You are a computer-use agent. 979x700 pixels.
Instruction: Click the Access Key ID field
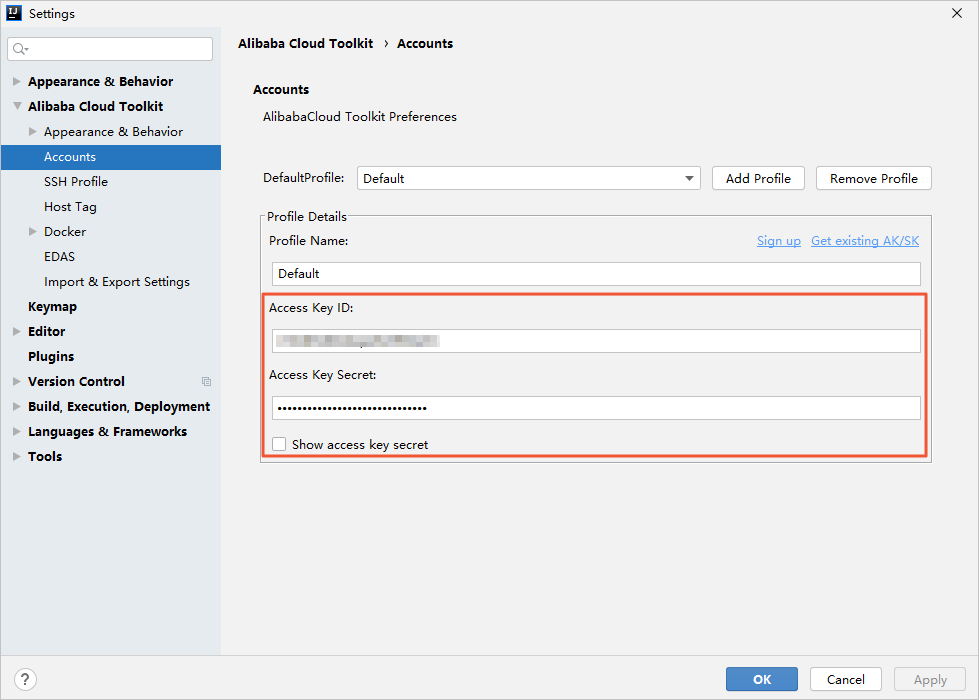(x=596, y=341)
